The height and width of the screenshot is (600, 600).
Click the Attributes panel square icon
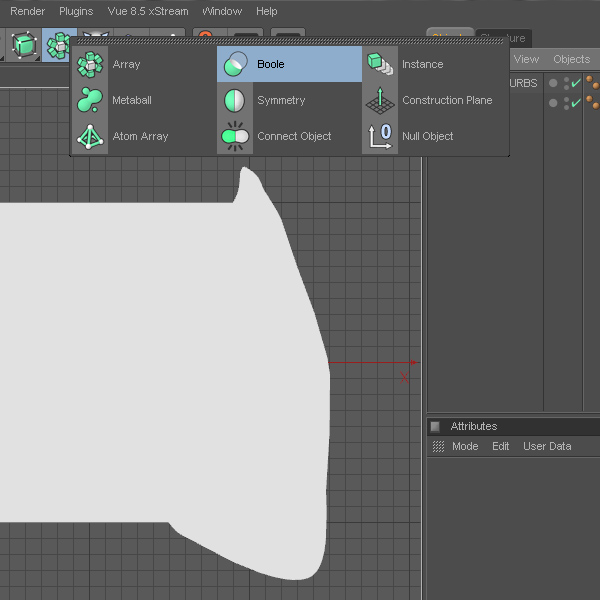(435, 426)
